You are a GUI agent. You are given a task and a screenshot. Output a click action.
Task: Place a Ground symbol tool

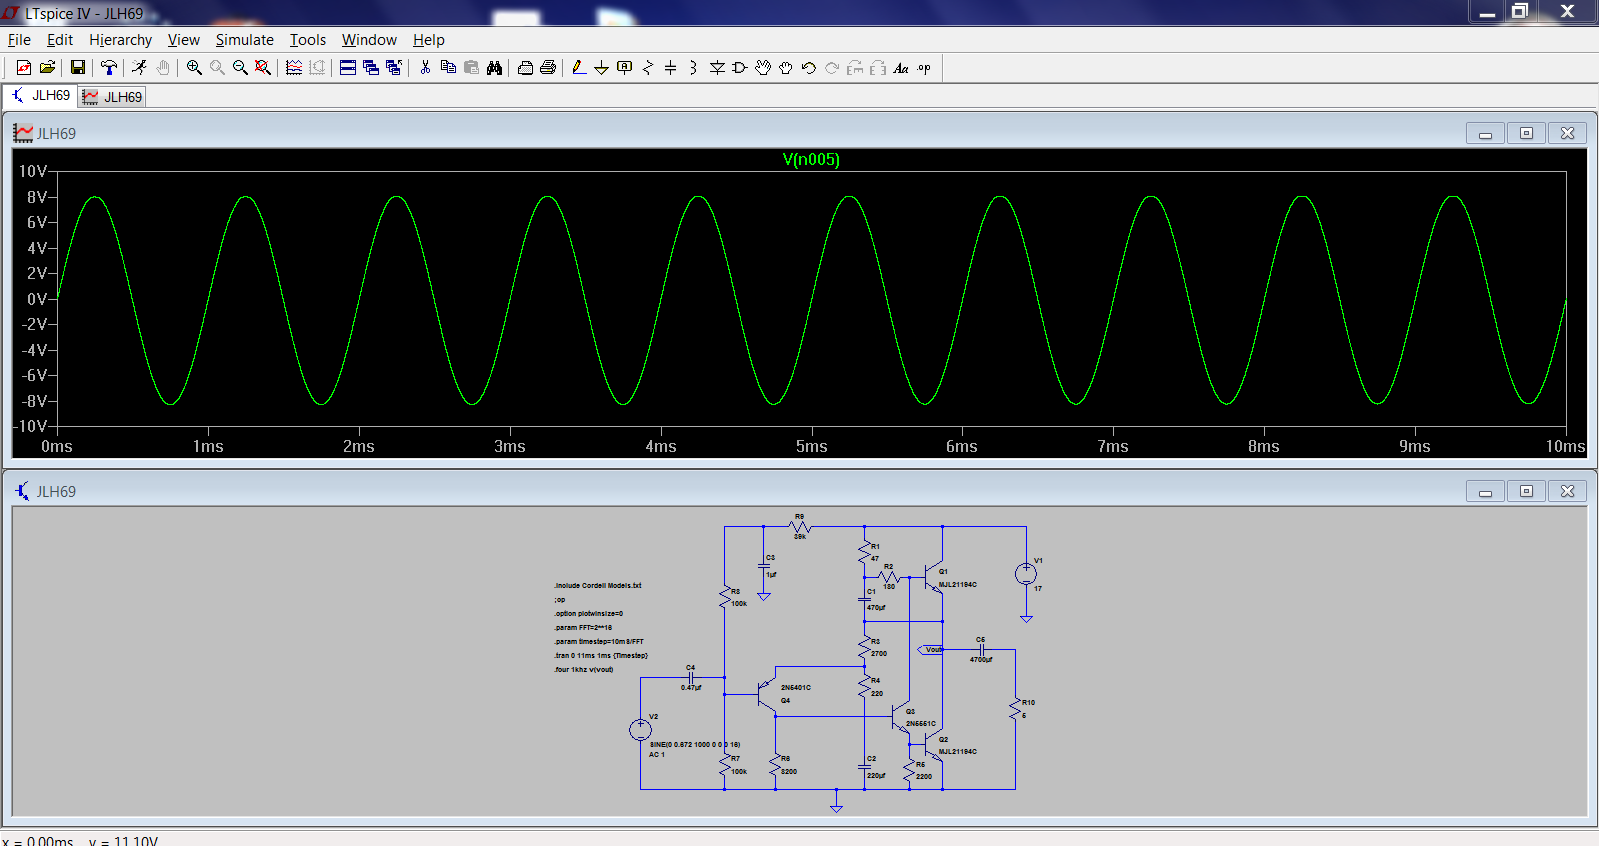click(x=601, y=68)
